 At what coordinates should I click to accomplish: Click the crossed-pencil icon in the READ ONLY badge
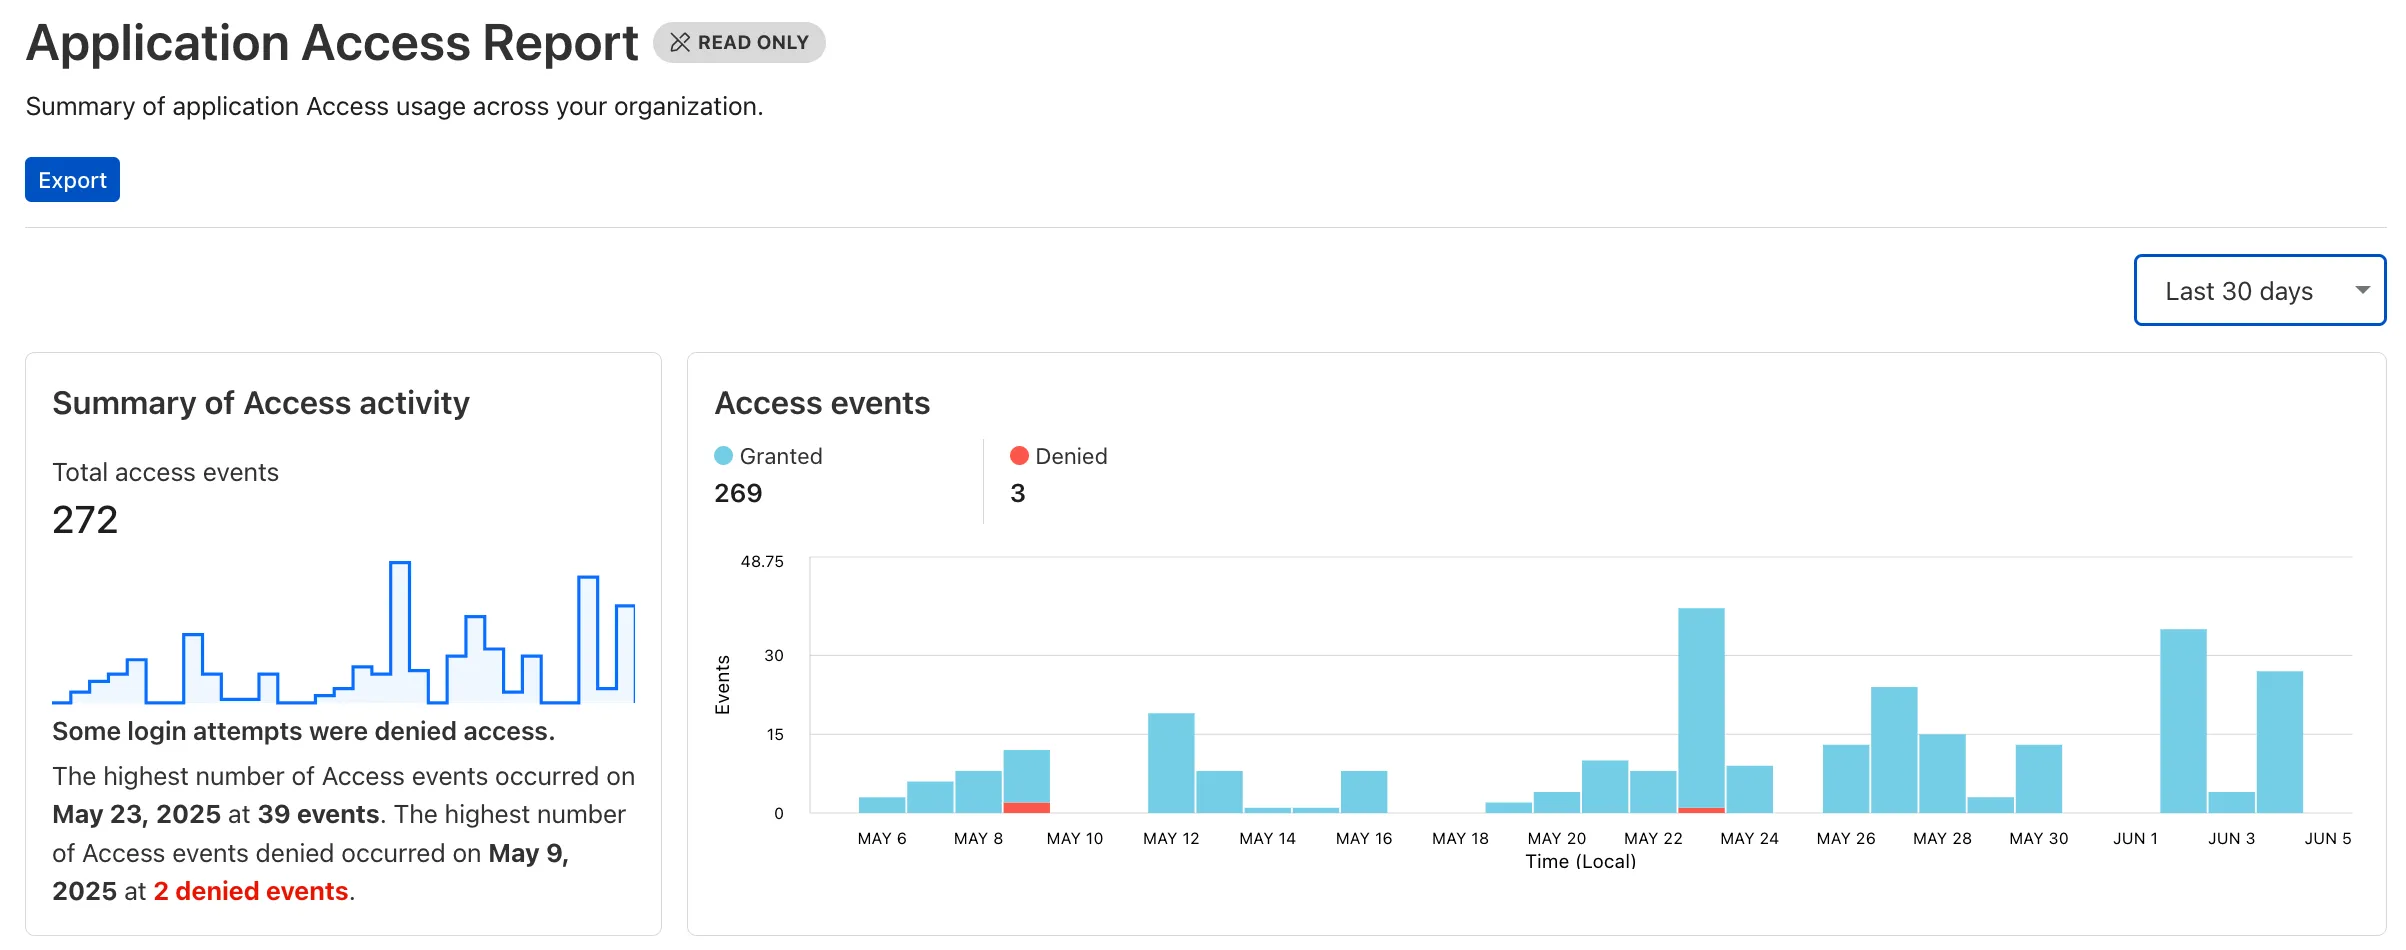[679, 42]
